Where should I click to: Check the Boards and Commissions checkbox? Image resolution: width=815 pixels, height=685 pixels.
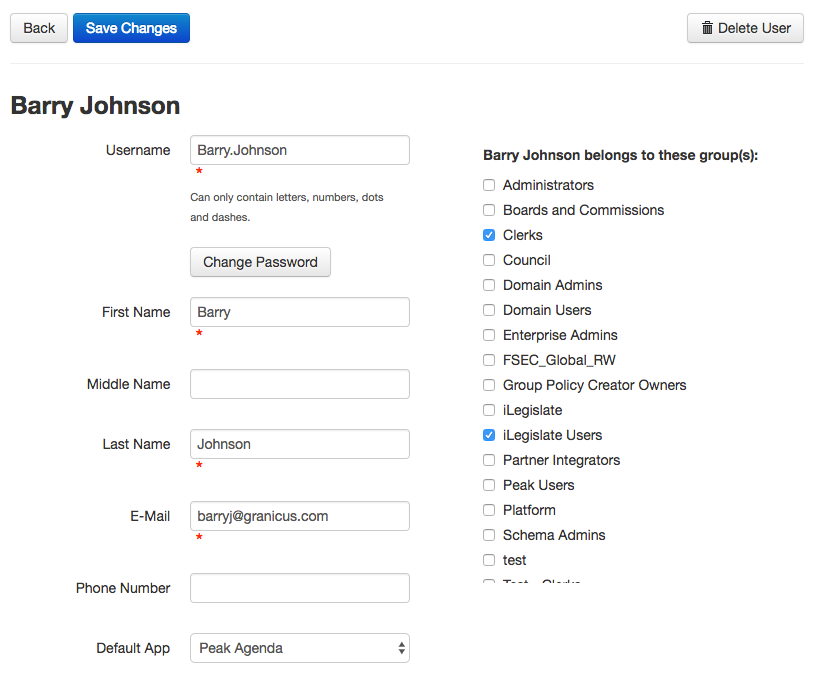[x=489, y=210]
